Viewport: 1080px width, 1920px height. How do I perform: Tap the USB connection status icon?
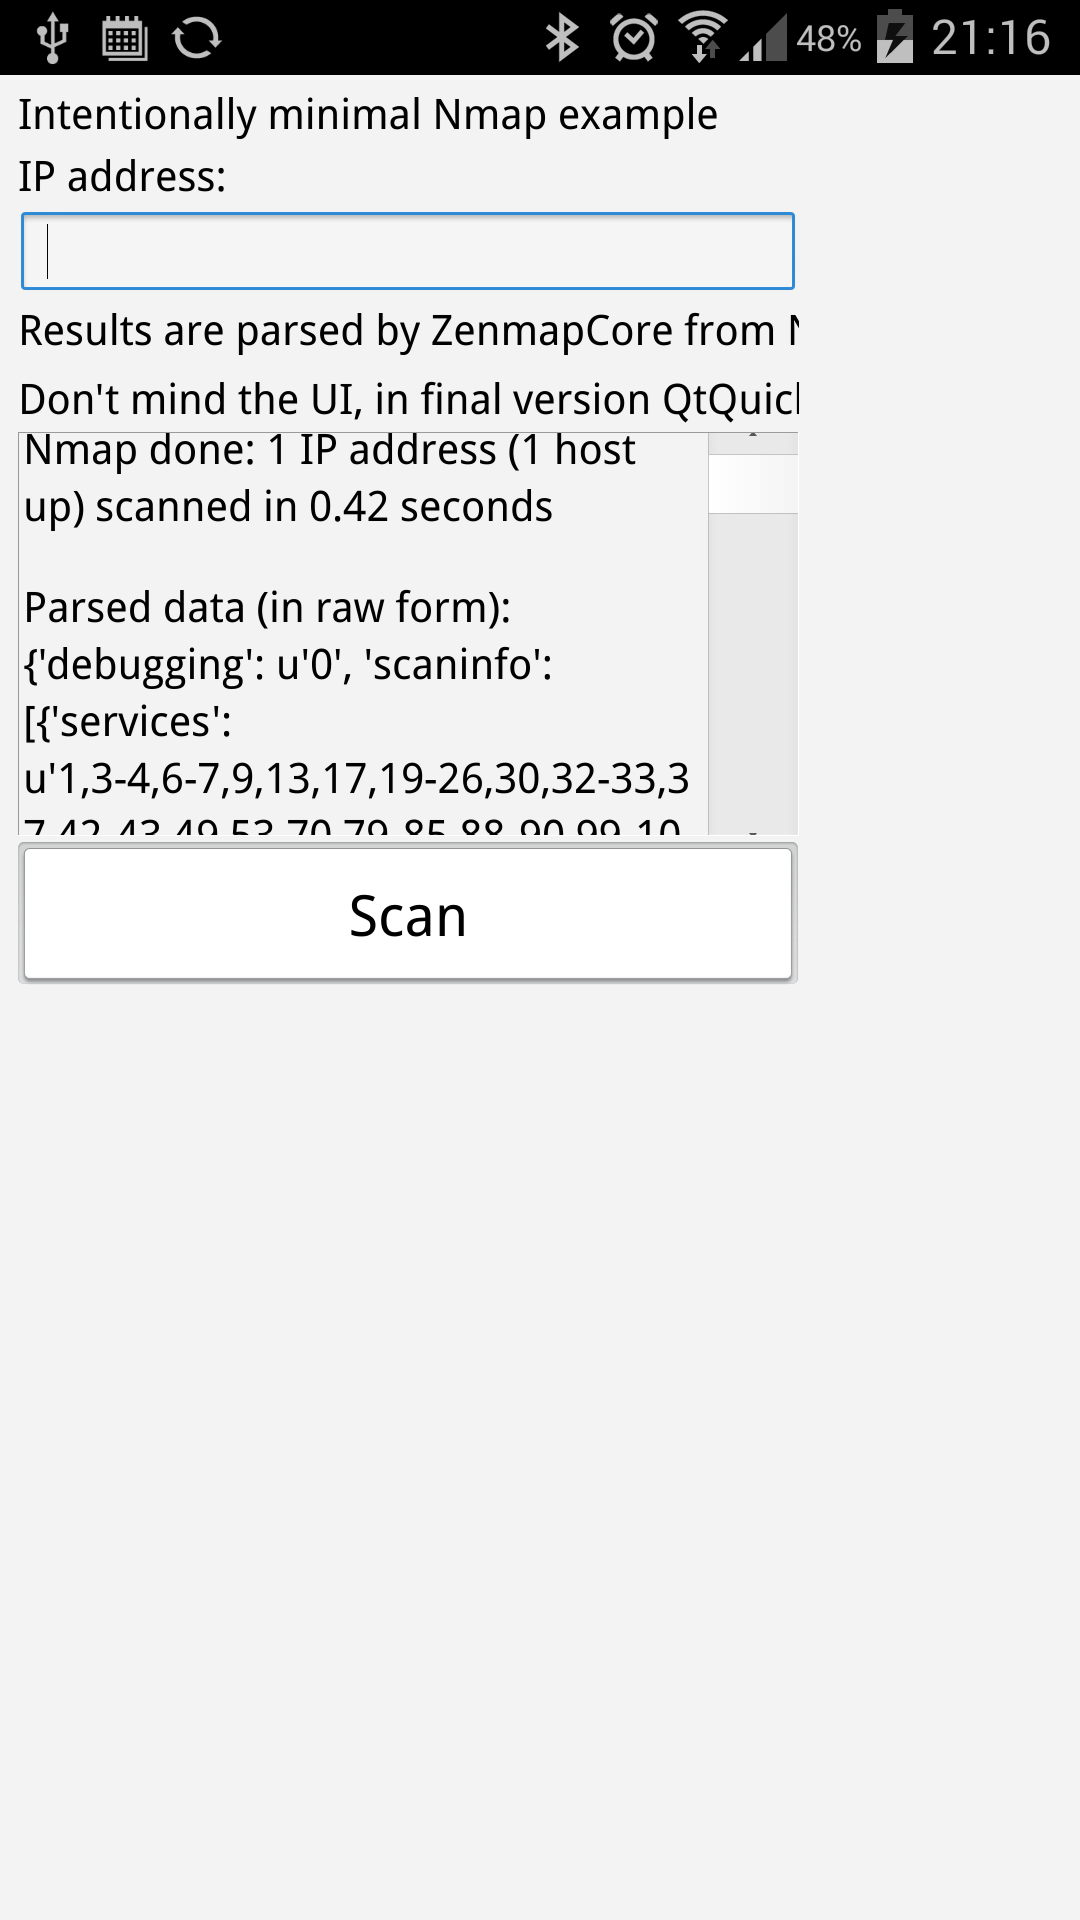tap(51, 38)
